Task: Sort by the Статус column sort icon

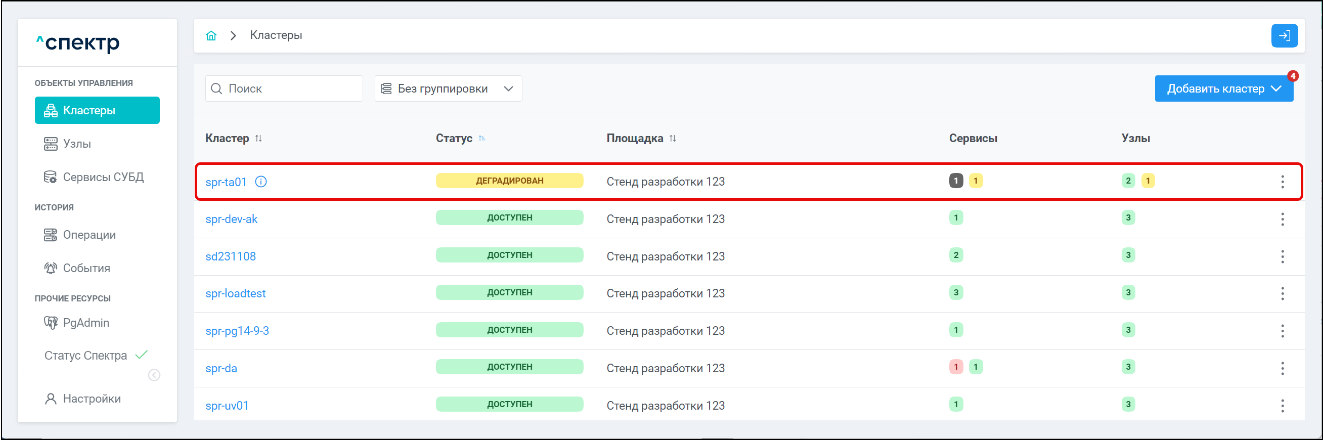Action: pyautogui.click(x=481, y=138)
